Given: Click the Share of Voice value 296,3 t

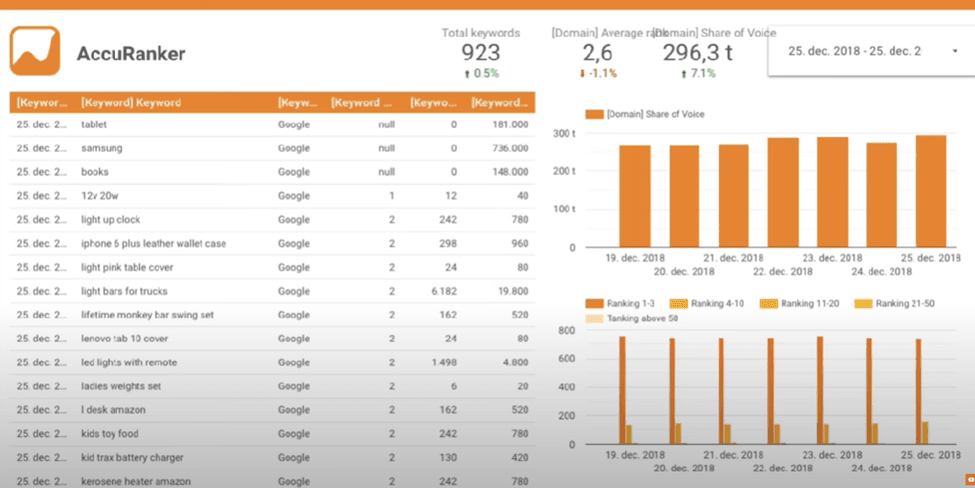Looking at the screenshot, I should (x=698, y=53).
